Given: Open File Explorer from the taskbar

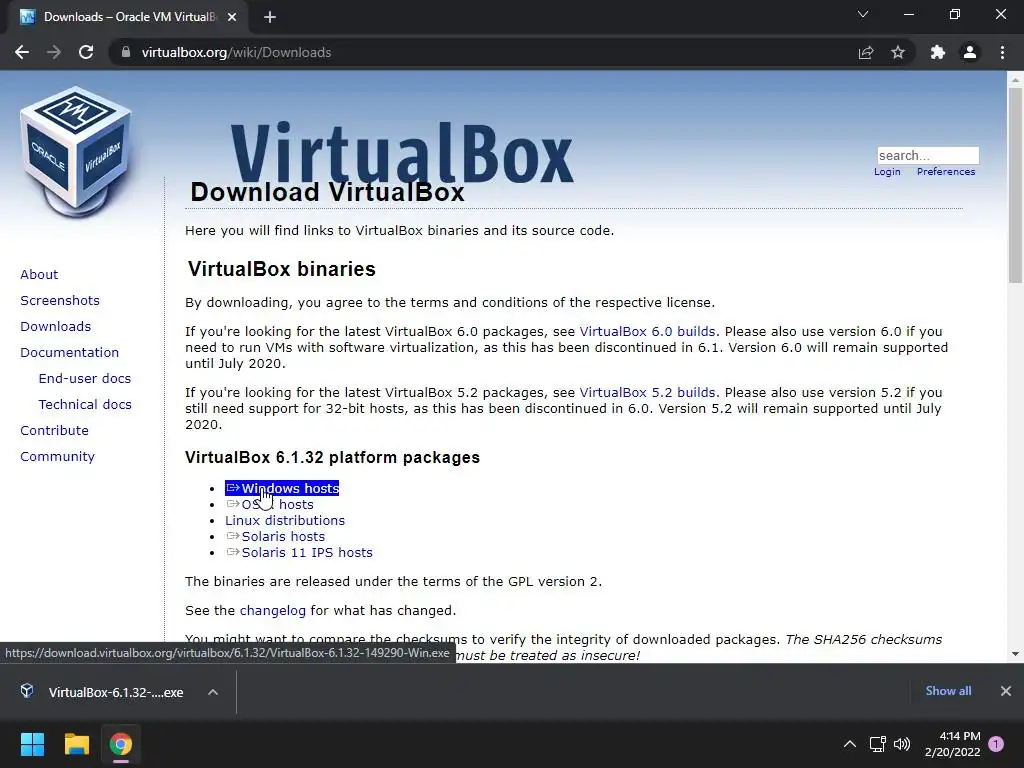Looking at the screenshot, I should pos(76,744).
